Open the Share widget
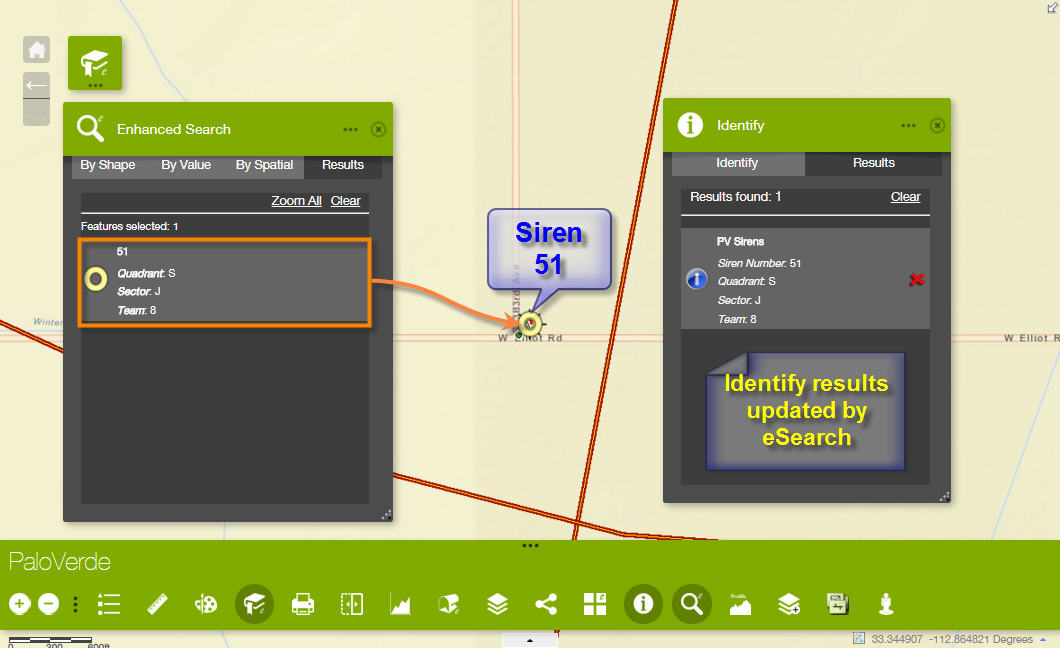The width and height of the screenshot is (1060, 648). click(546, 603)
